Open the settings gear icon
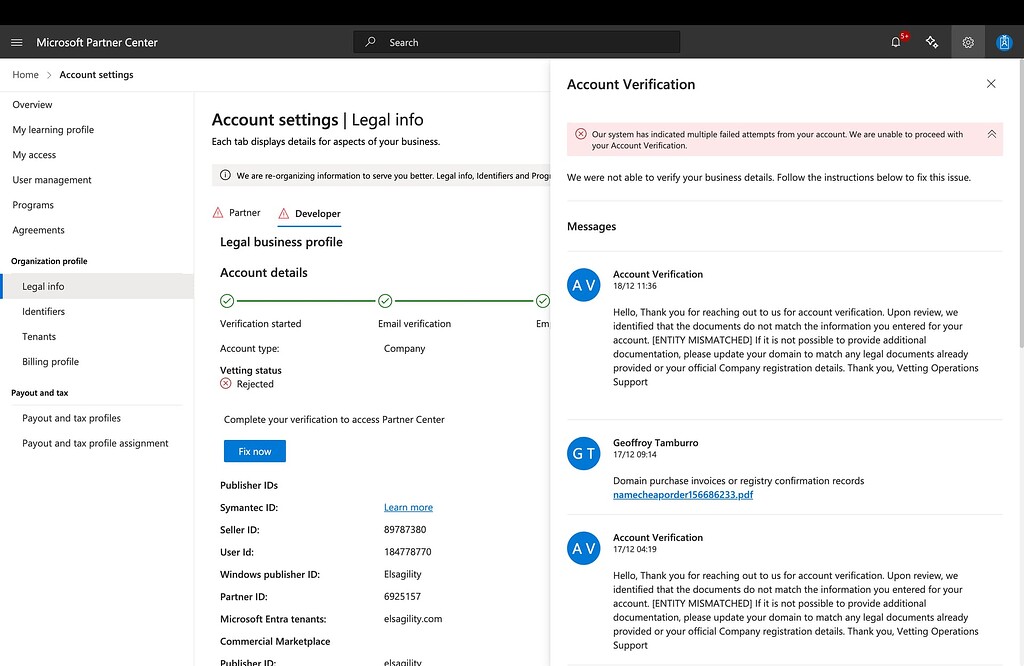1024x666 pixels. 968,42
